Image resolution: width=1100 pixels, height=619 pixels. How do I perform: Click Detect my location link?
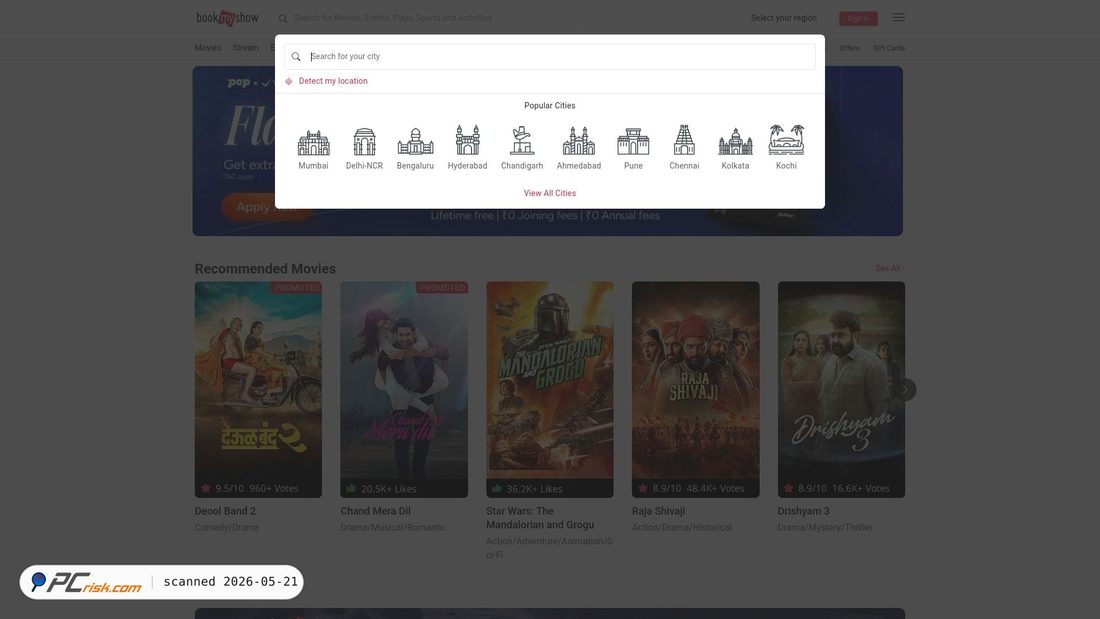coord(333,81)
